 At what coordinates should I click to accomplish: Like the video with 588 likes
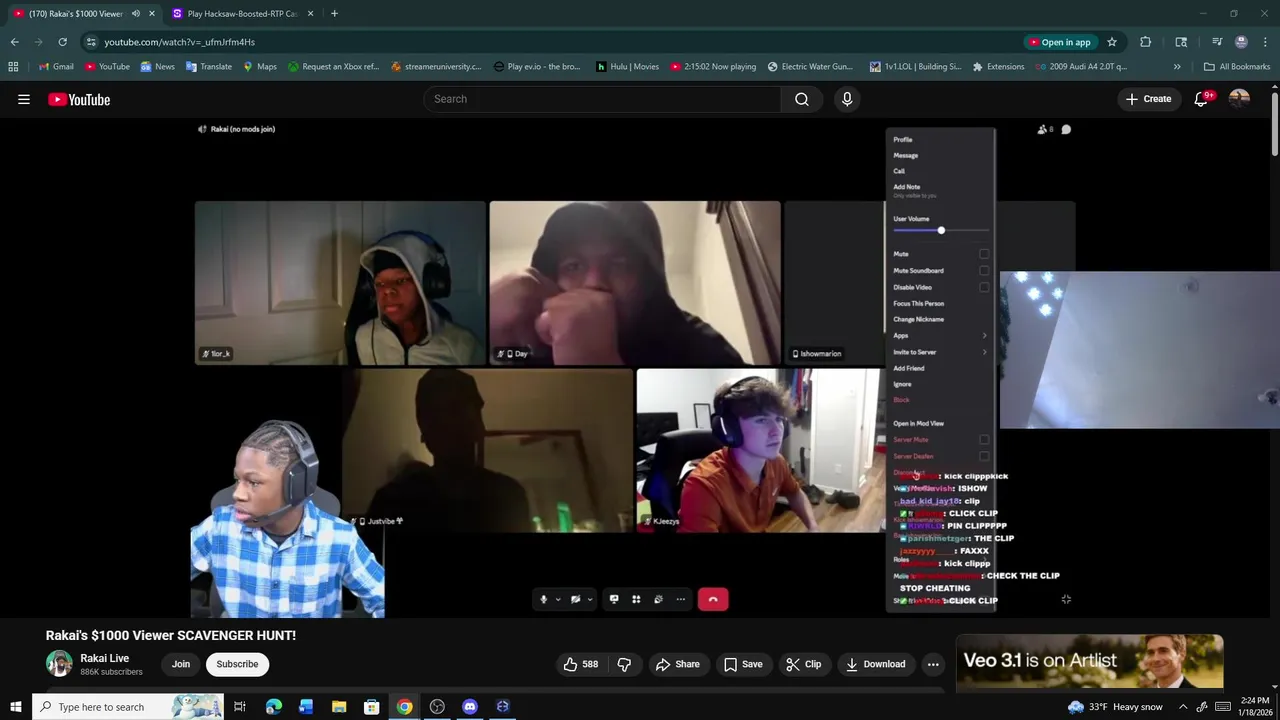(581, 664)
